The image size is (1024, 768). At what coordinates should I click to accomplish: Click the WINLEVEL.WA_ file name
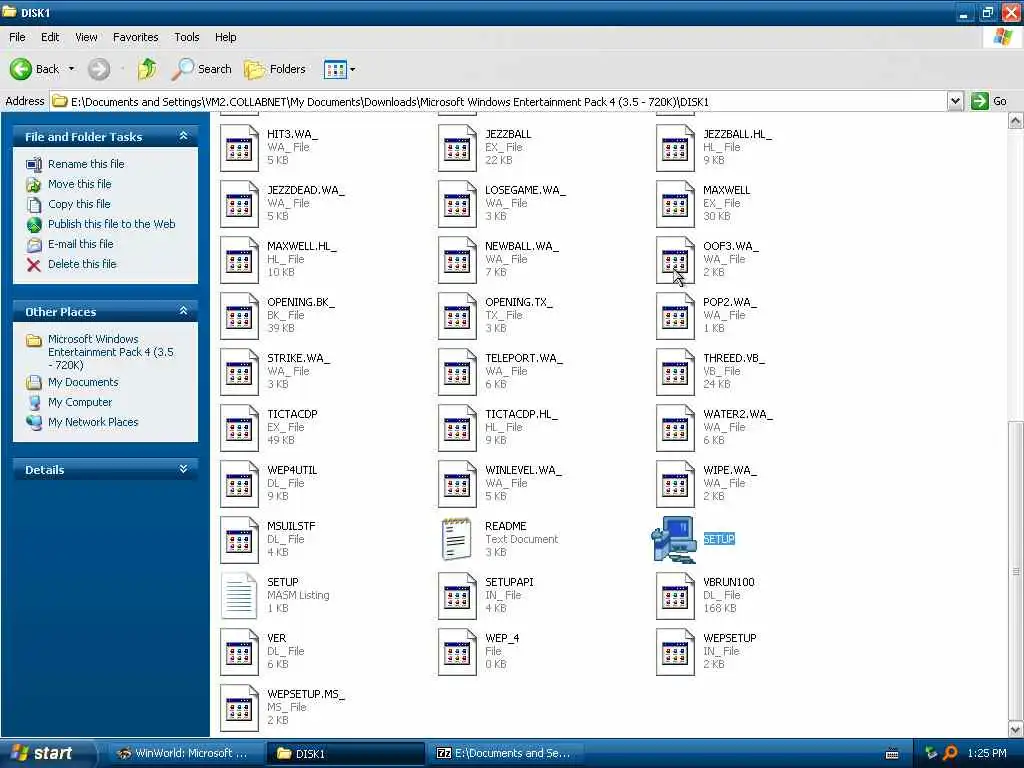click(523, 470)
